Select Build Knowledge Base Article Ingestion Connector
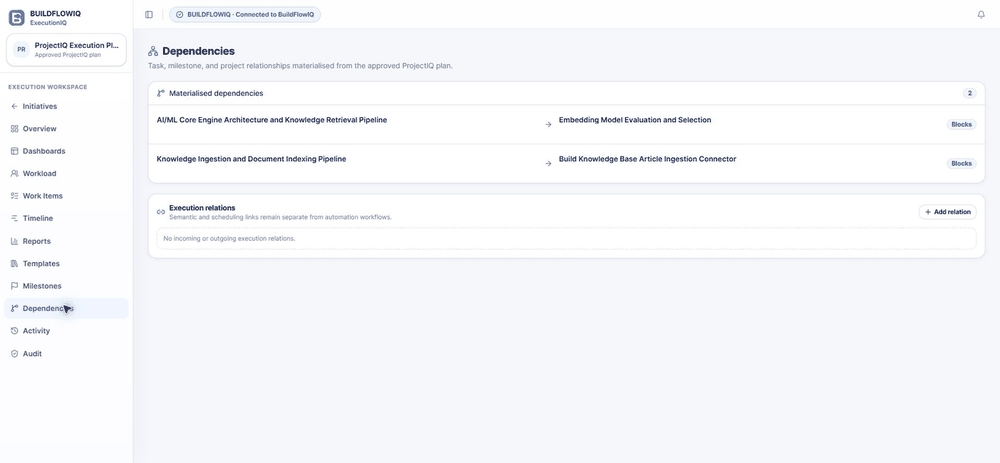This screenshot has width=1000, height=463. click(647, 159)
